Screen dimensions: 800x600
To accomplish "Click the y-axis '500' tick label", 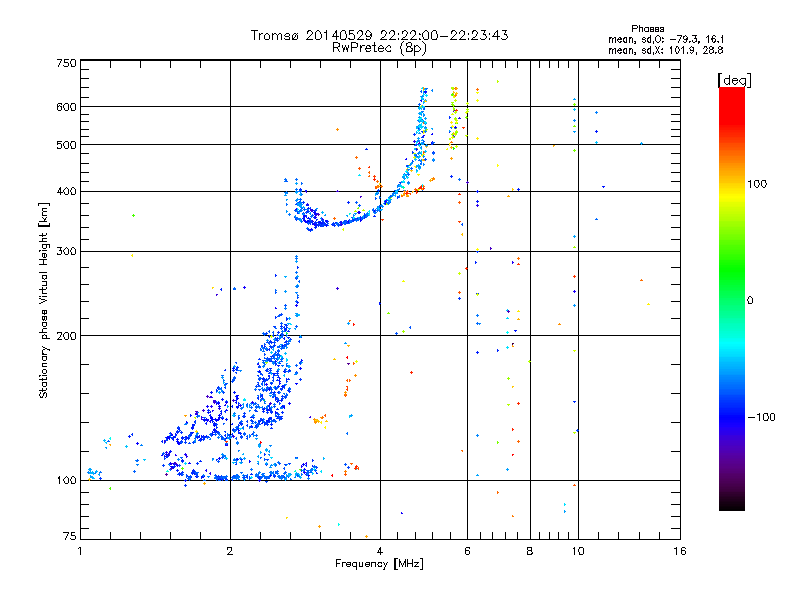I will coord(67,145).
